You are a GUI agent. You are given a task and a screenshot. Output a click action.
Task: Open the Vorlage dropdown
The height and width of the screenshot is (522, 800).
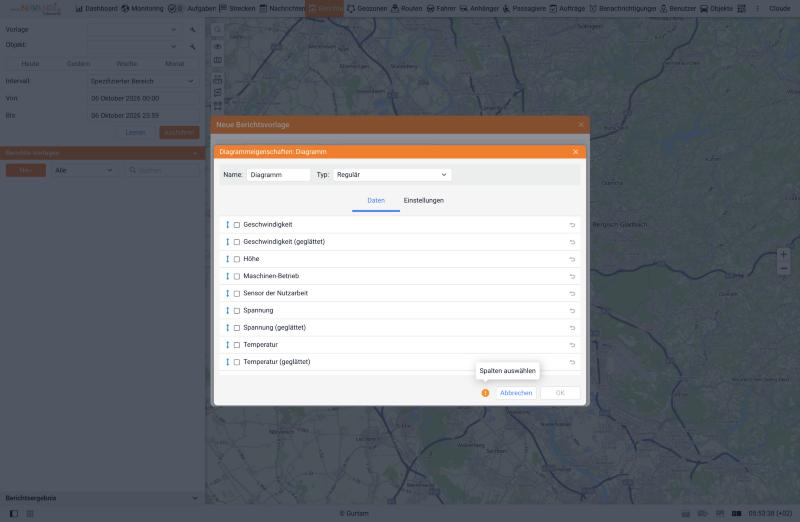pyautogui.click(x=133, y=30)
